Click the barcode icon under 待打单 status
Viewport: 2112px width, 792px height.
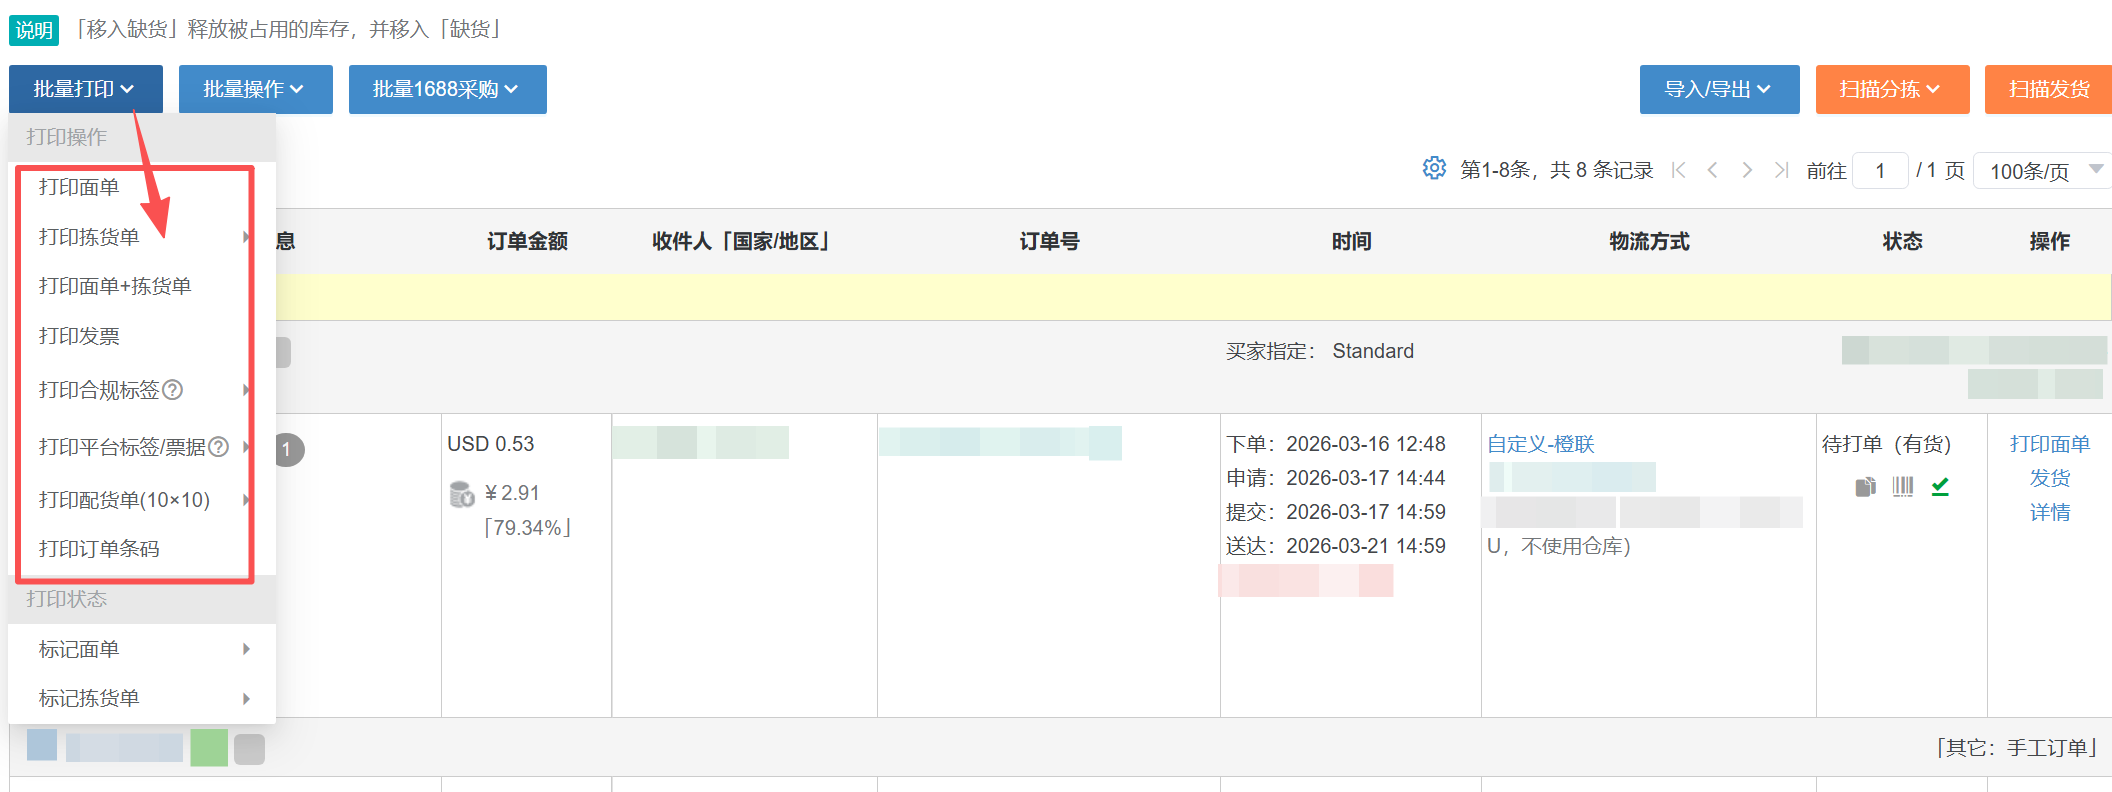tap(1903, 487)
